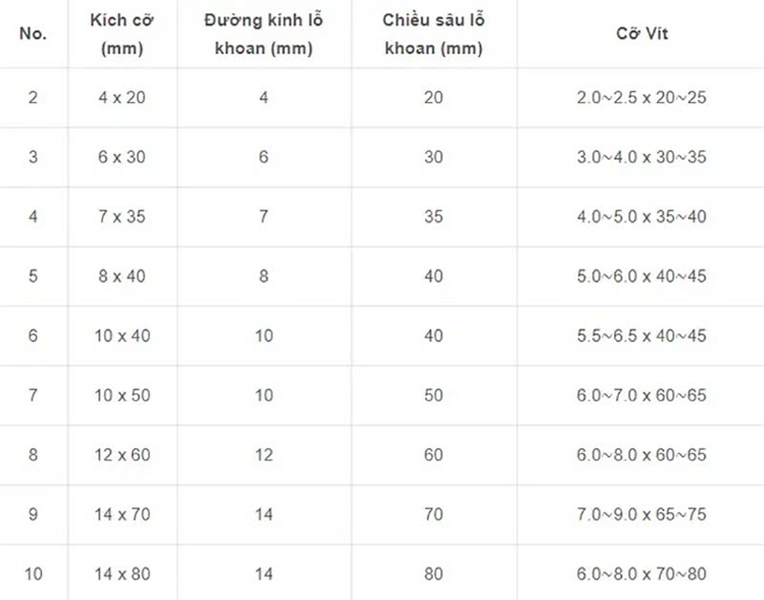The height and width of the screenshot is (600, 764).
Task: Select the "Đường kính lỗ khoan" header
Action: click(x=264, y=34)
